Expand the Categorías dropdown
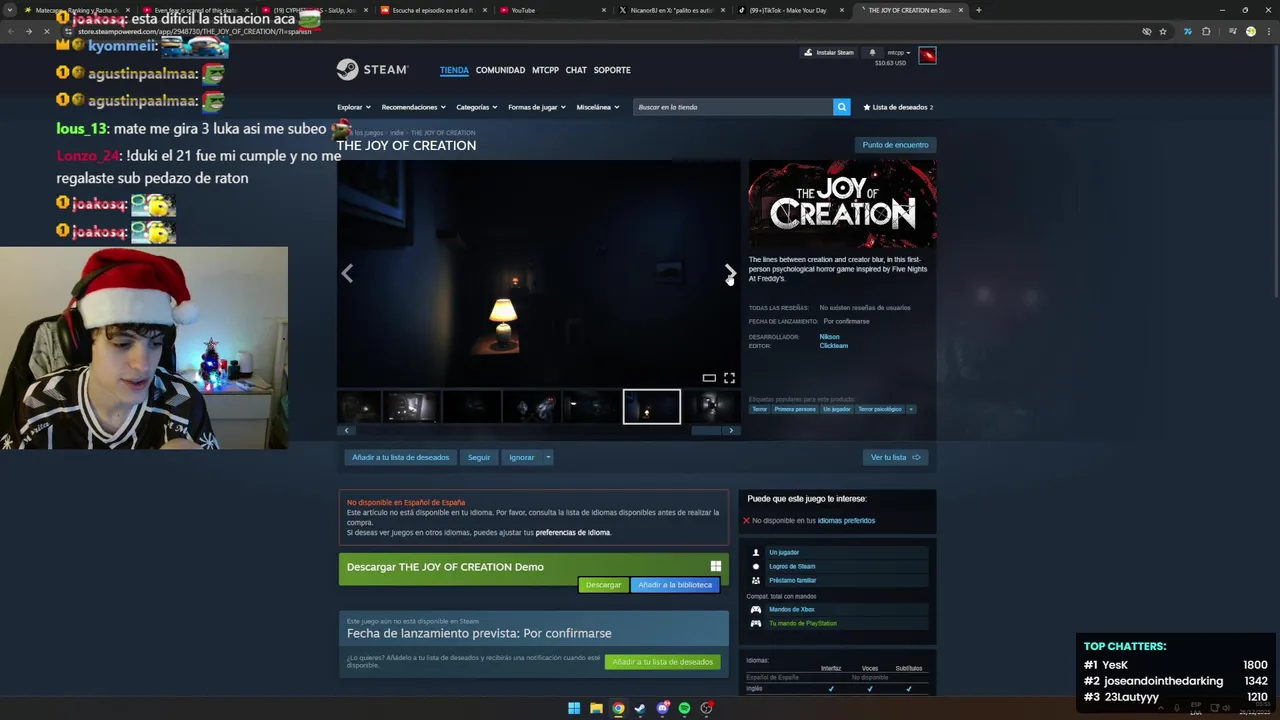 pyautogui.click(x=477, y=107)
